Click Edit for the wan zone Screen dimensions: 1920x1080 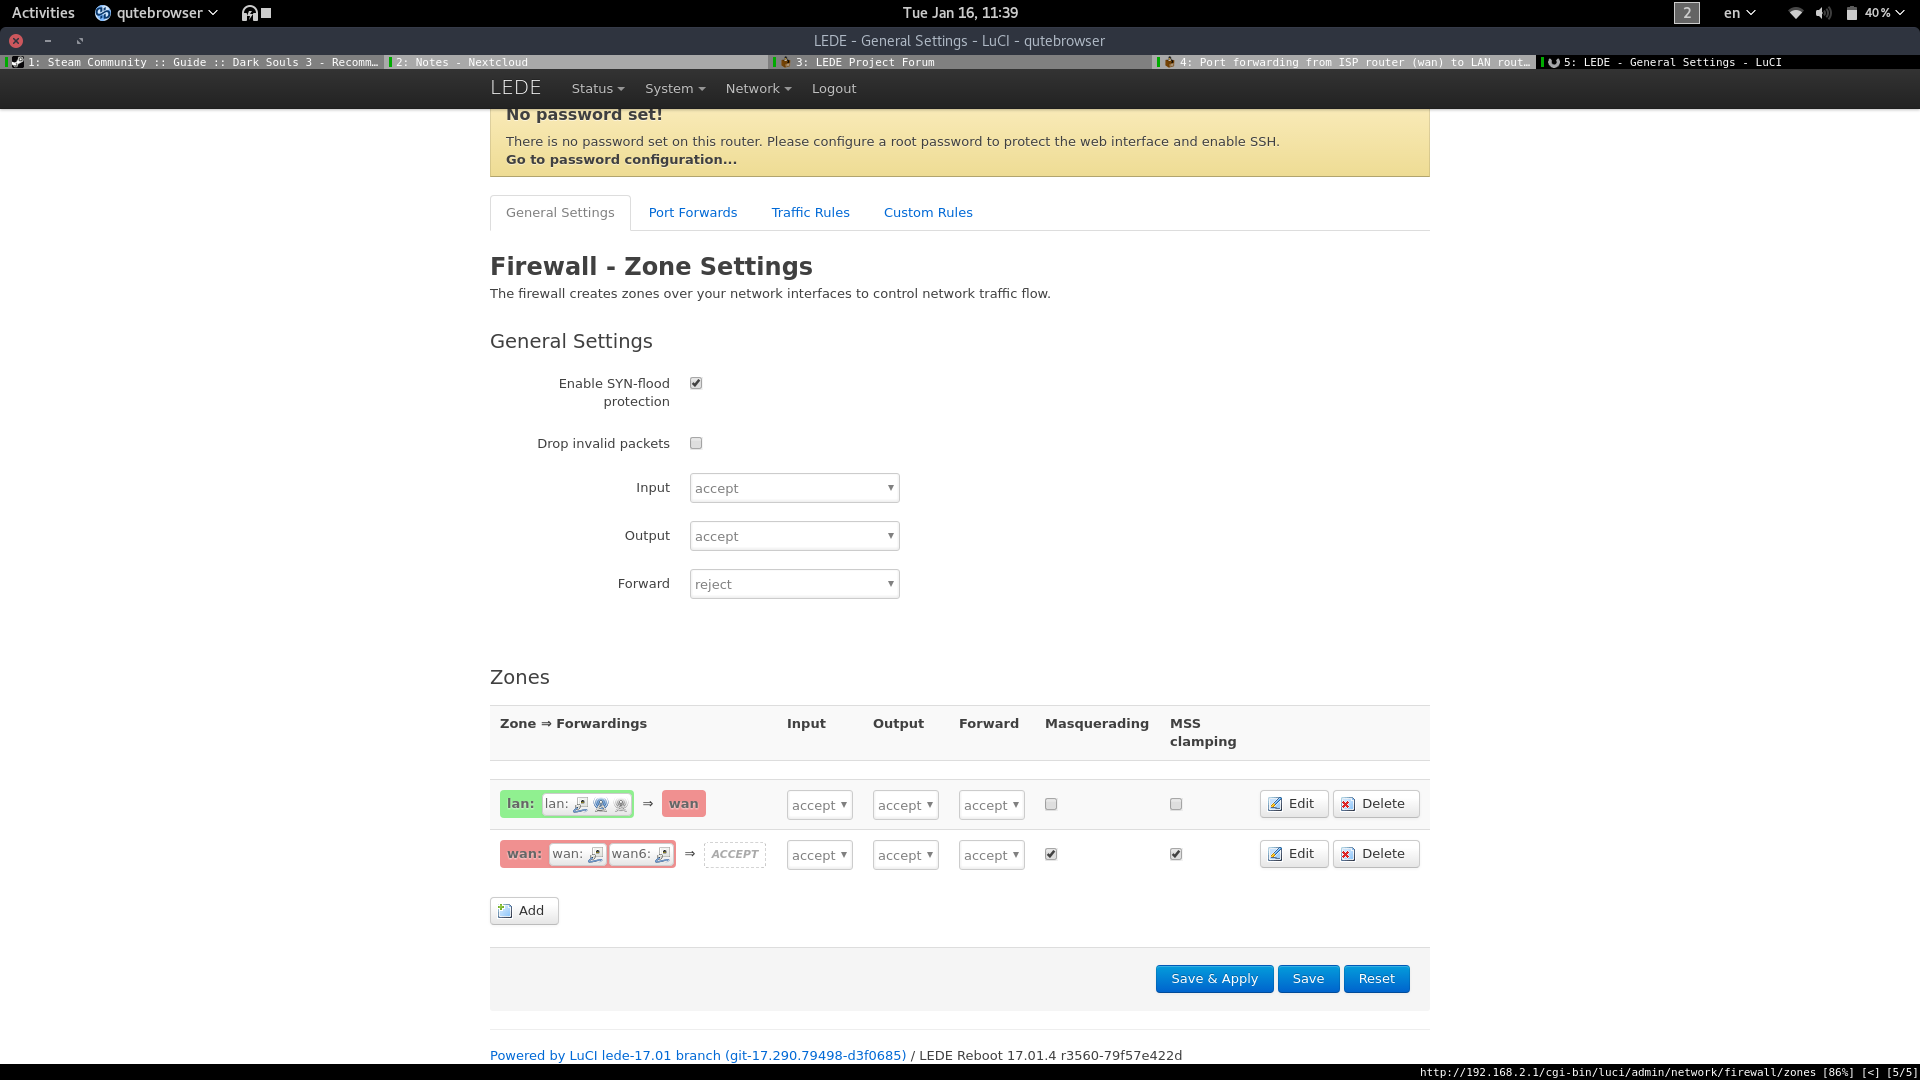(x=1294, y=854)
